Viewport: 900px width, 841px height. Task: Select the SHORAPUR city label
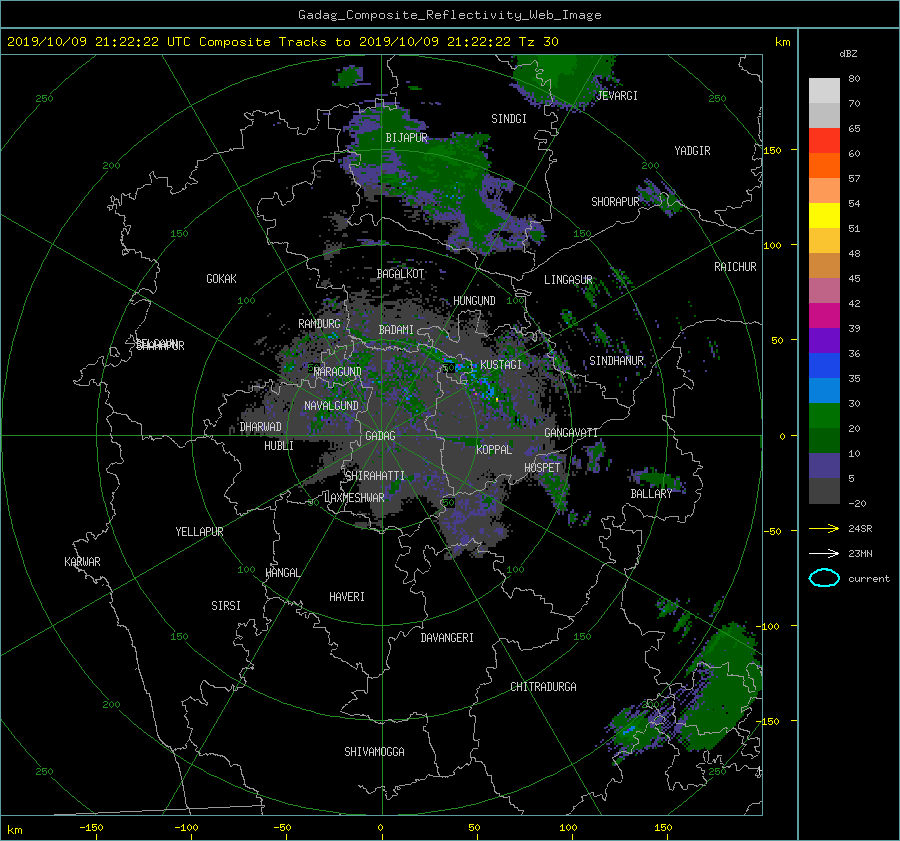[x=615, y=202]
